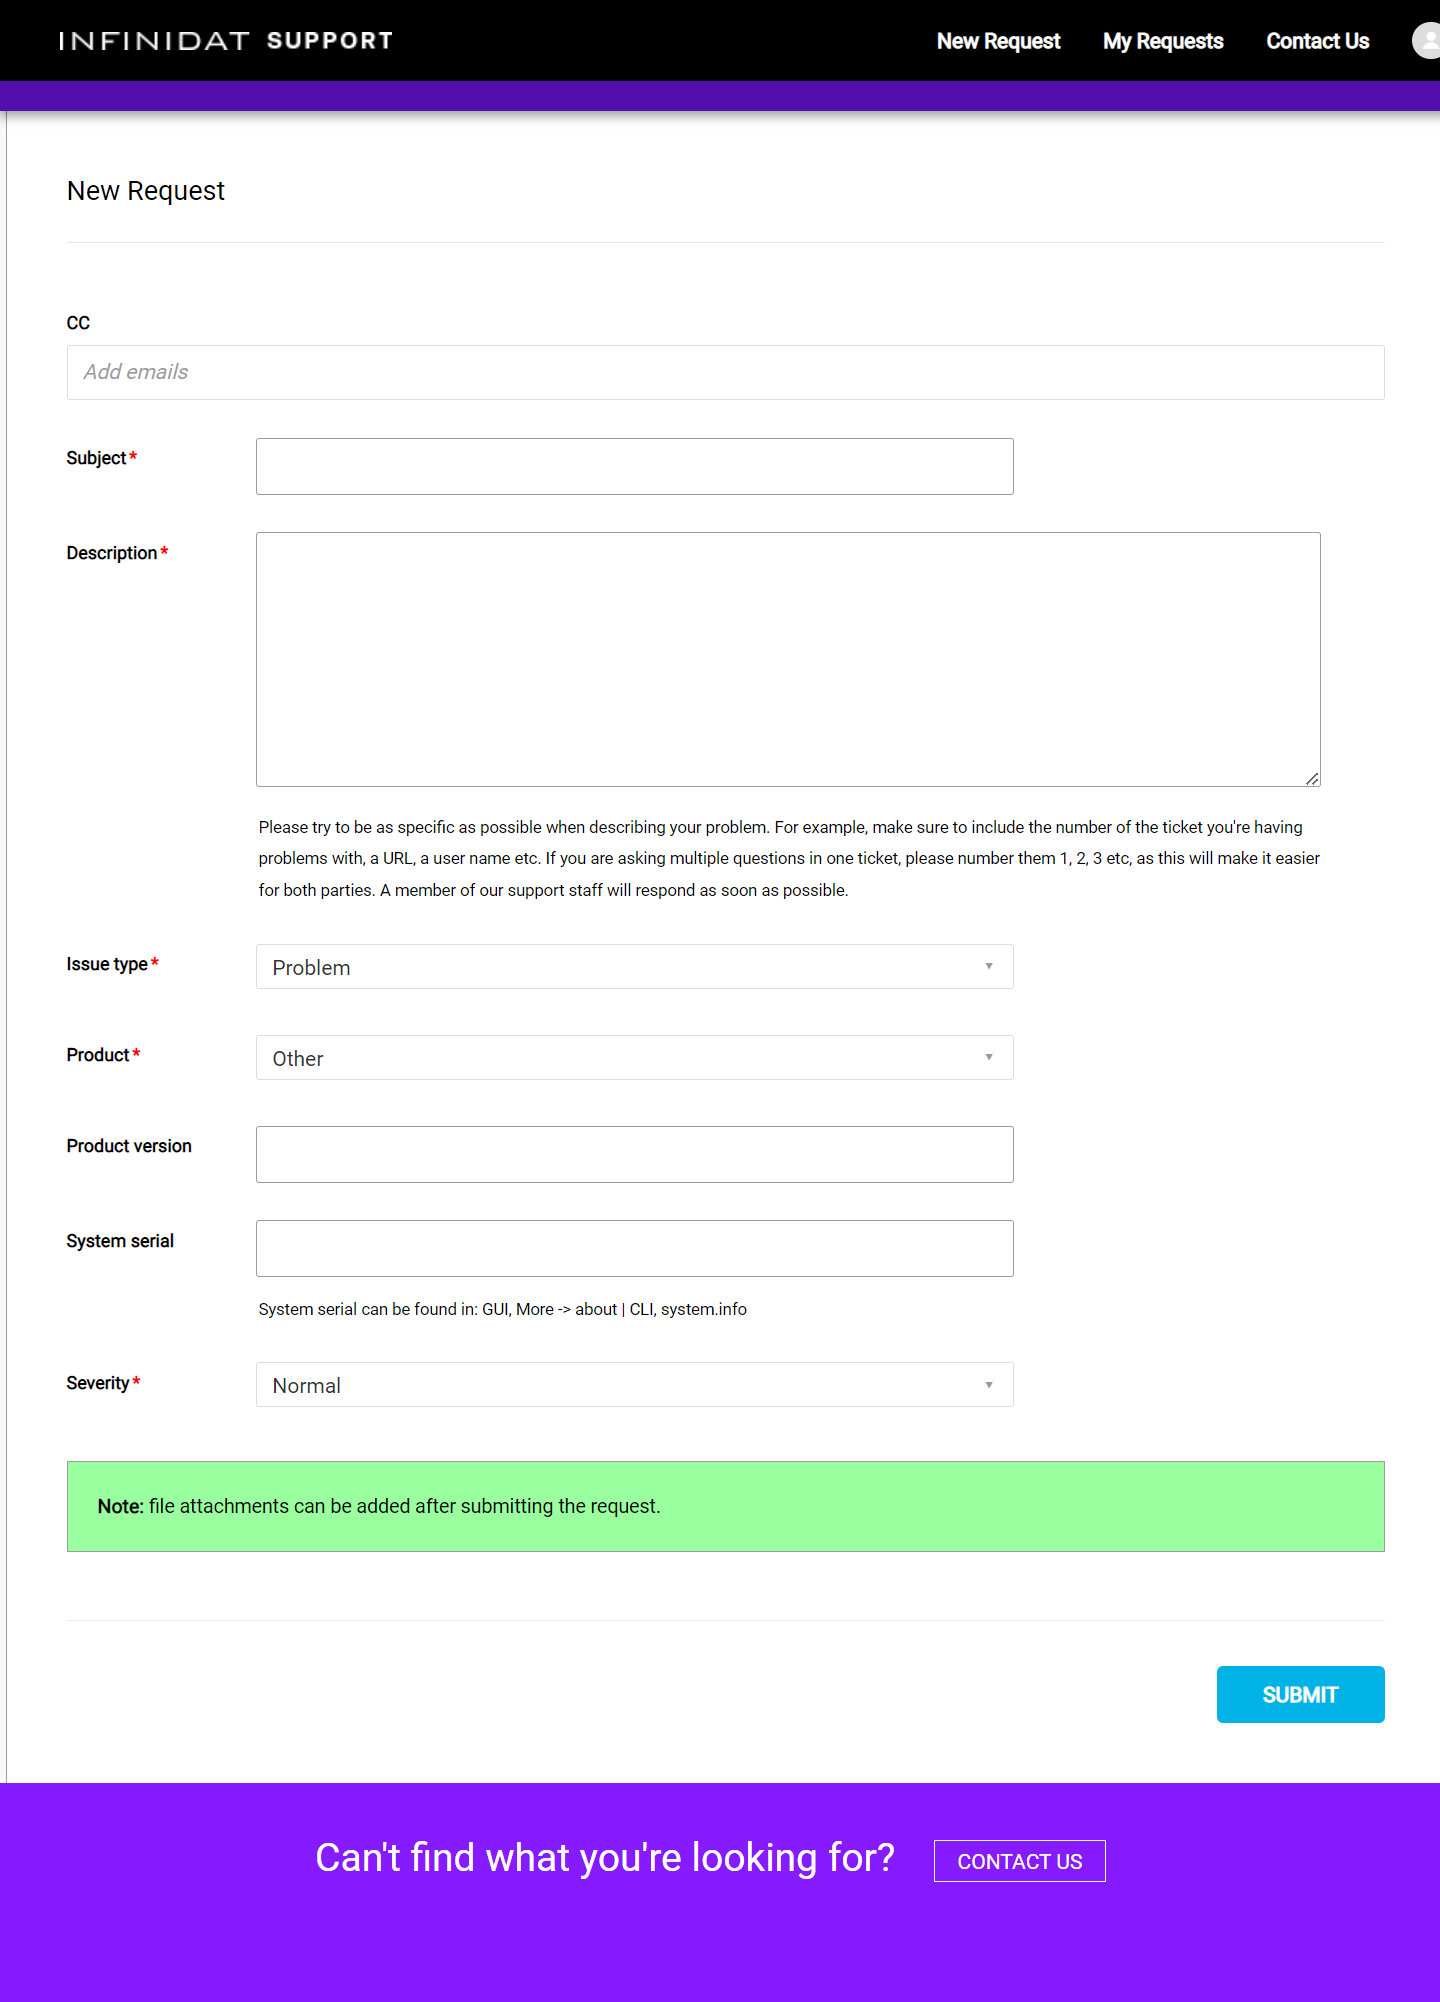Go to My Requests in the header

[1163, 41]
